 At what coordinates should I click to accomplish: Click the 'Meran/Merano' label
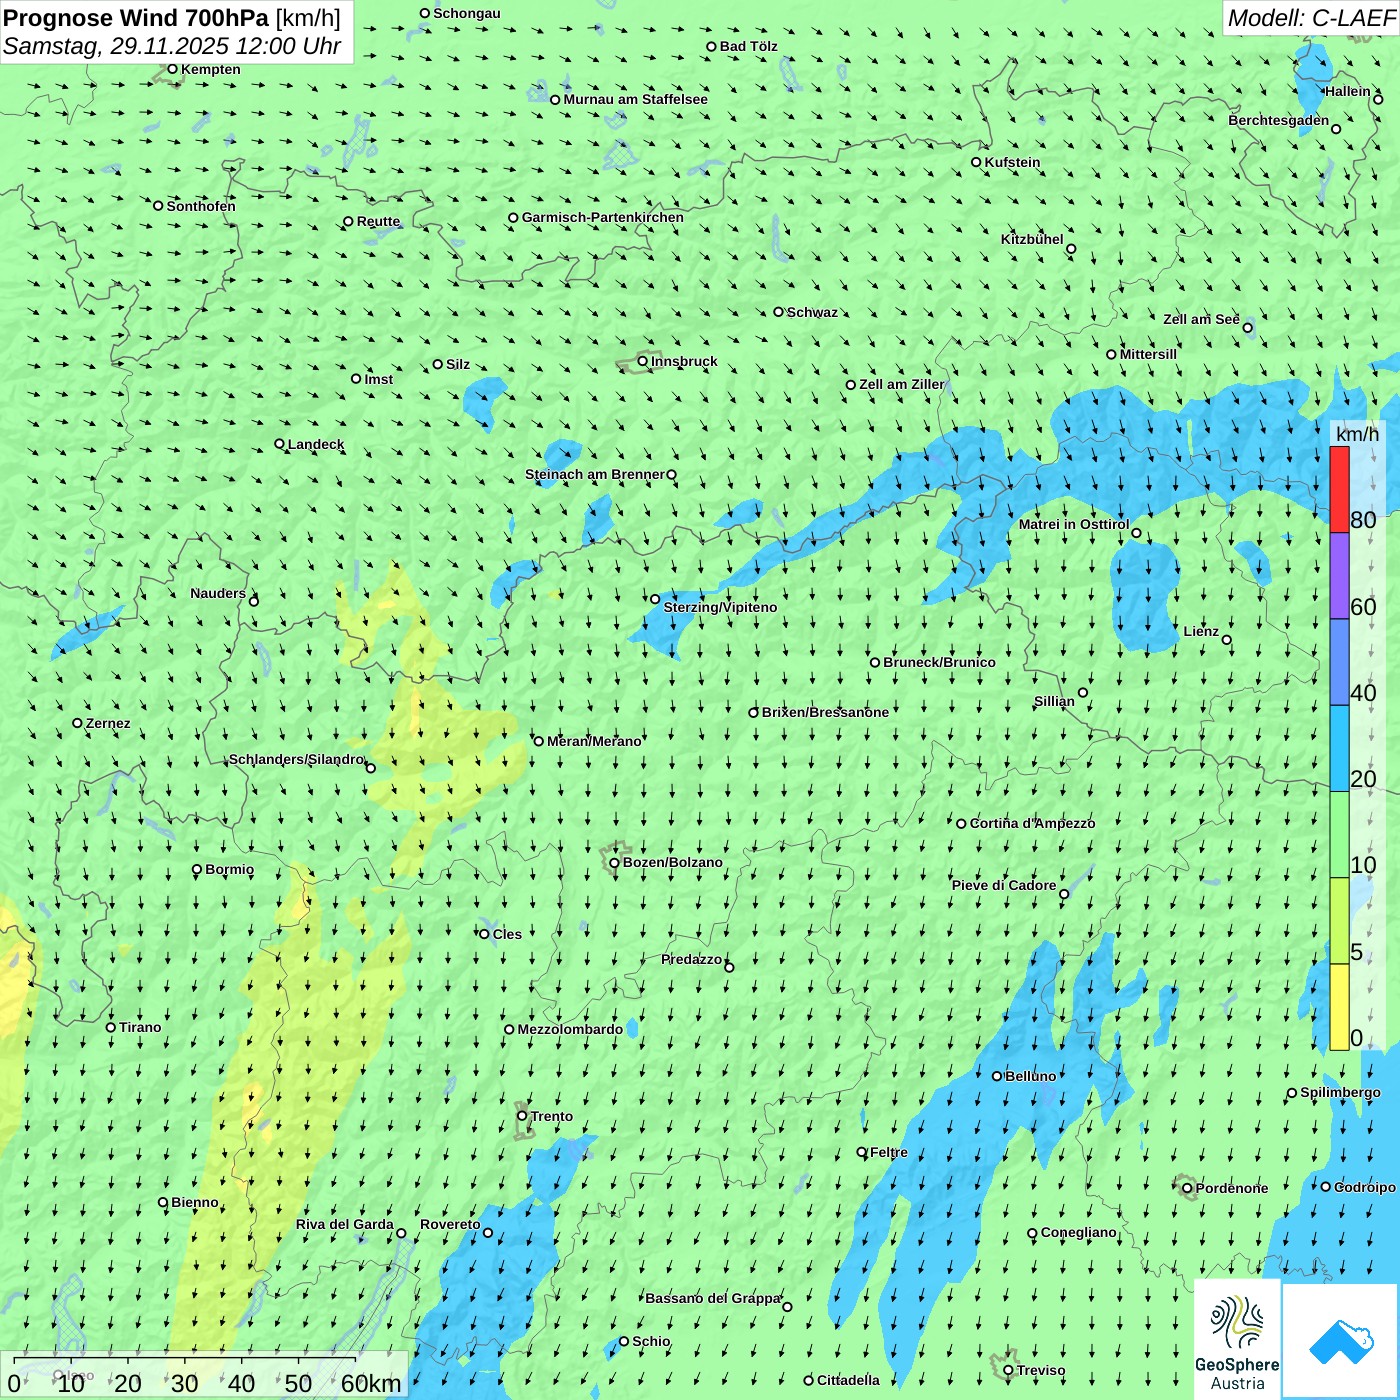[594, 741]
